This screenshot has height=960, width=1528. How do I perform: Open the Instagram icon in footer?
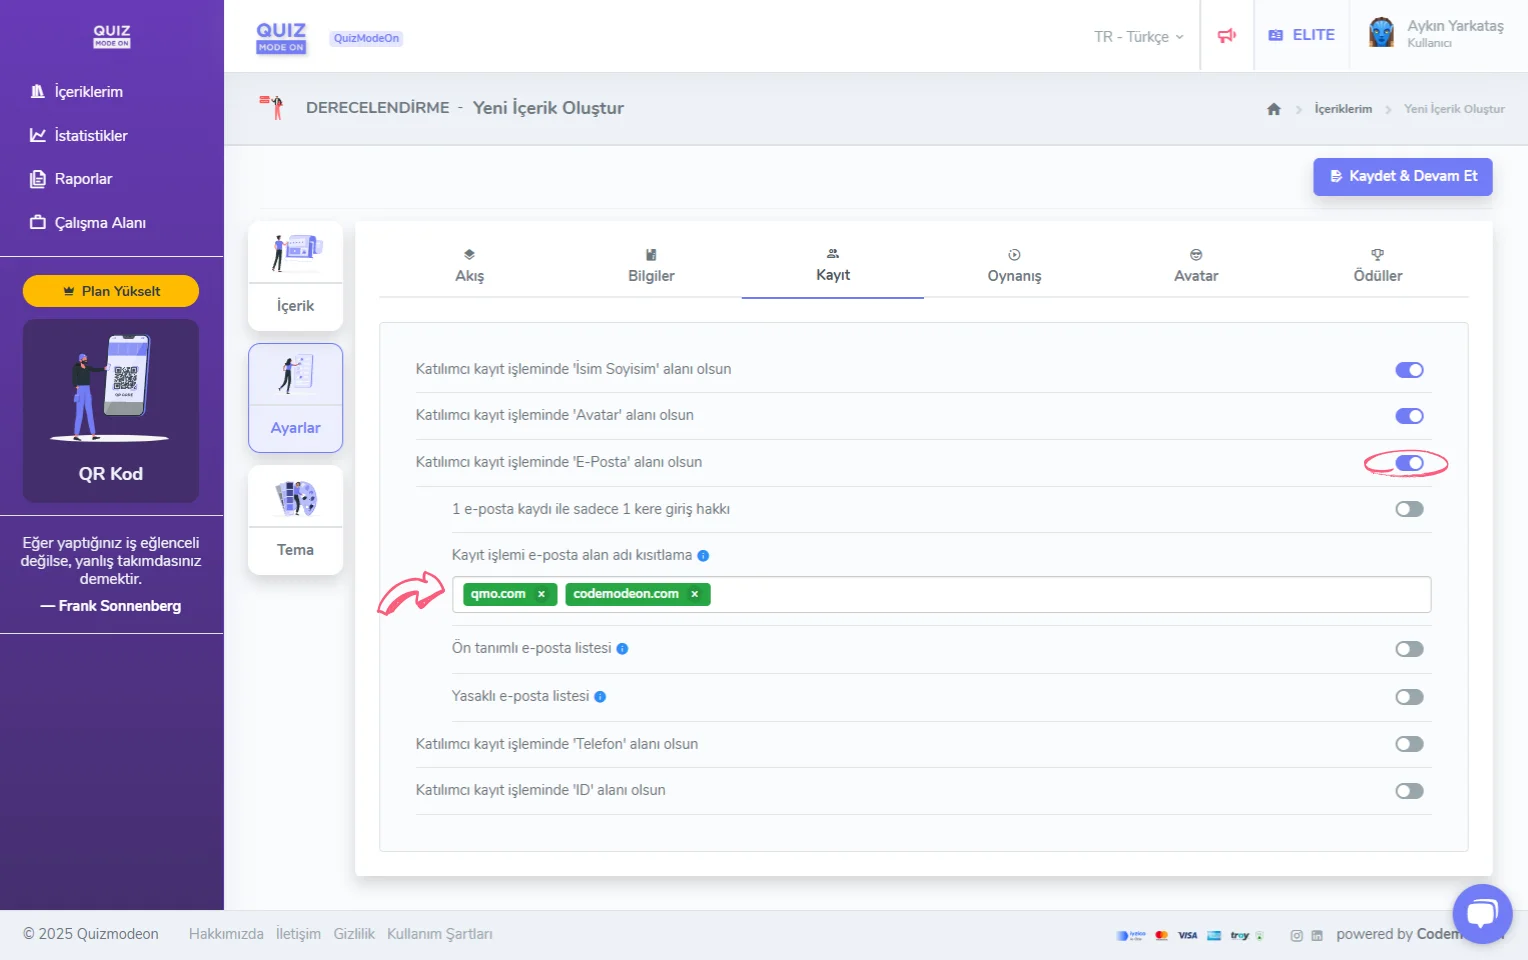coord(1296,936)
